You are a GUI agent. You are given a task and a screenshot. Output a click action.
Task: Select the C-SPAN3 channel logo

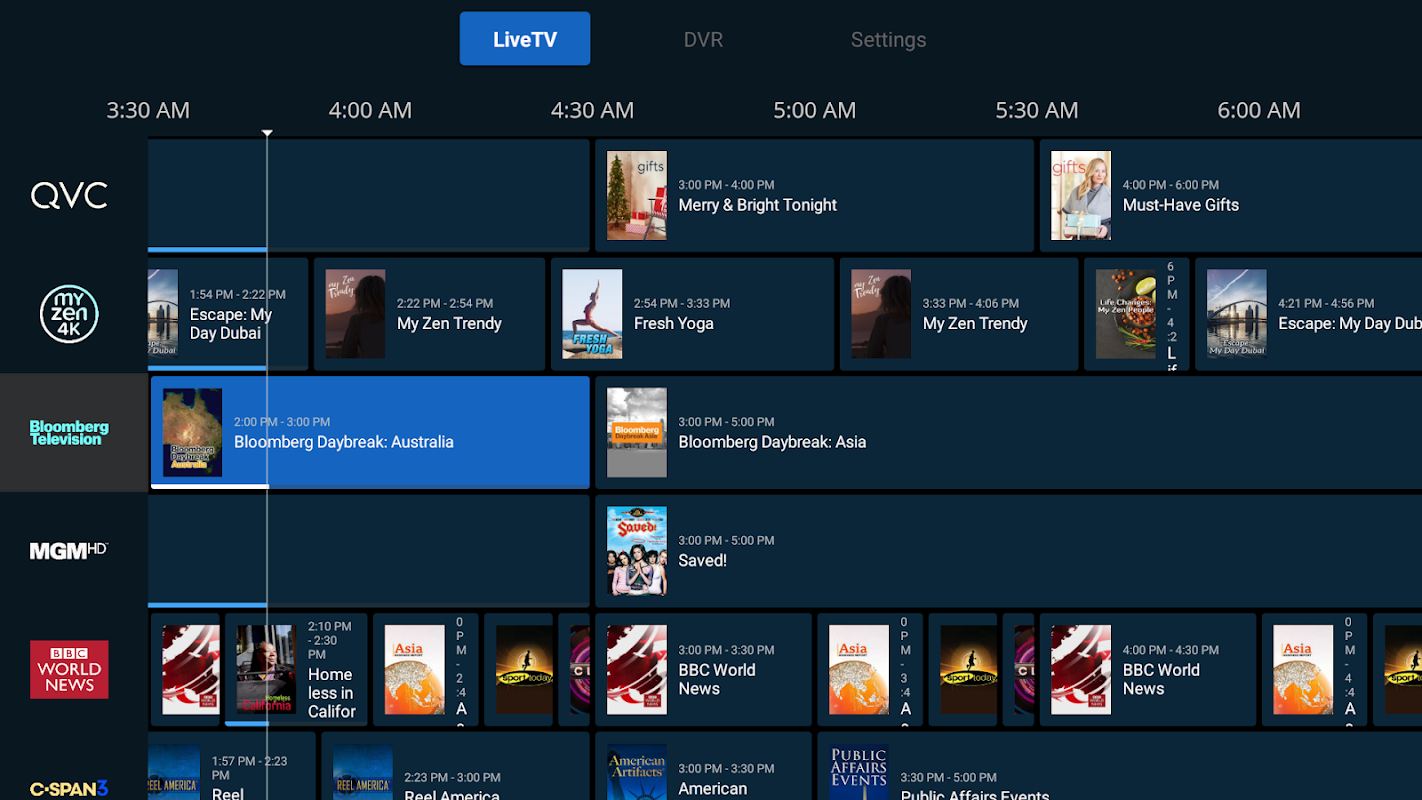(x=69, y=789)
